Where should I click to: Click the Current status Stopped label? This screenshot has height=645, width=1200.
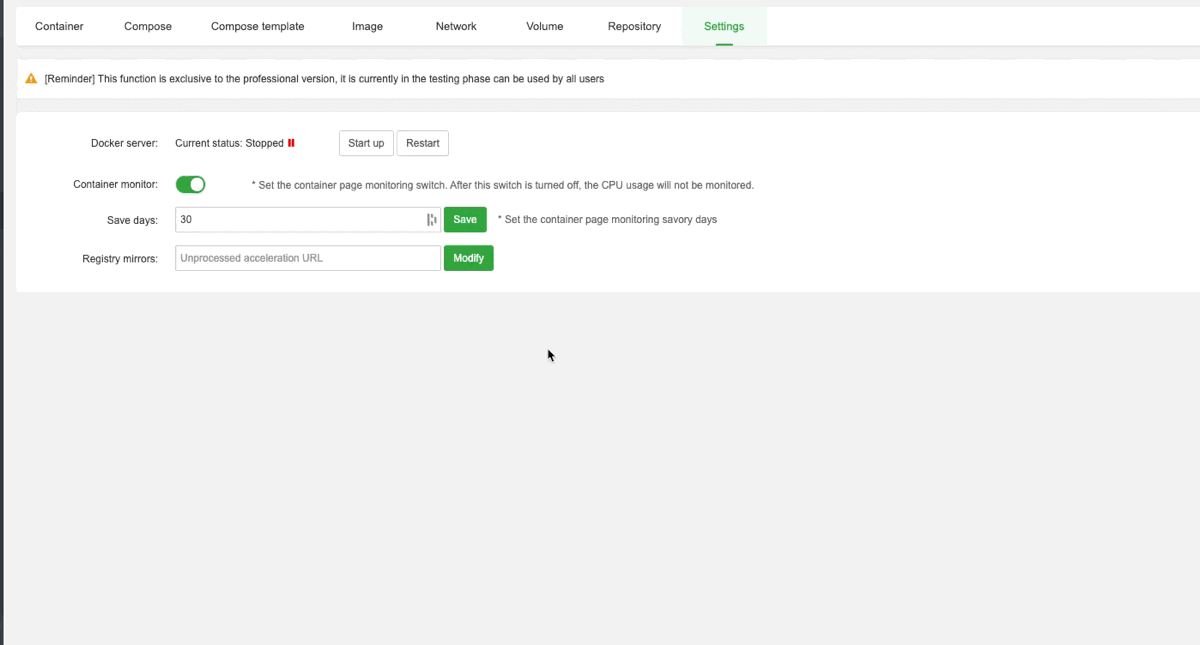pyautogui.click(x=228, y=142)
